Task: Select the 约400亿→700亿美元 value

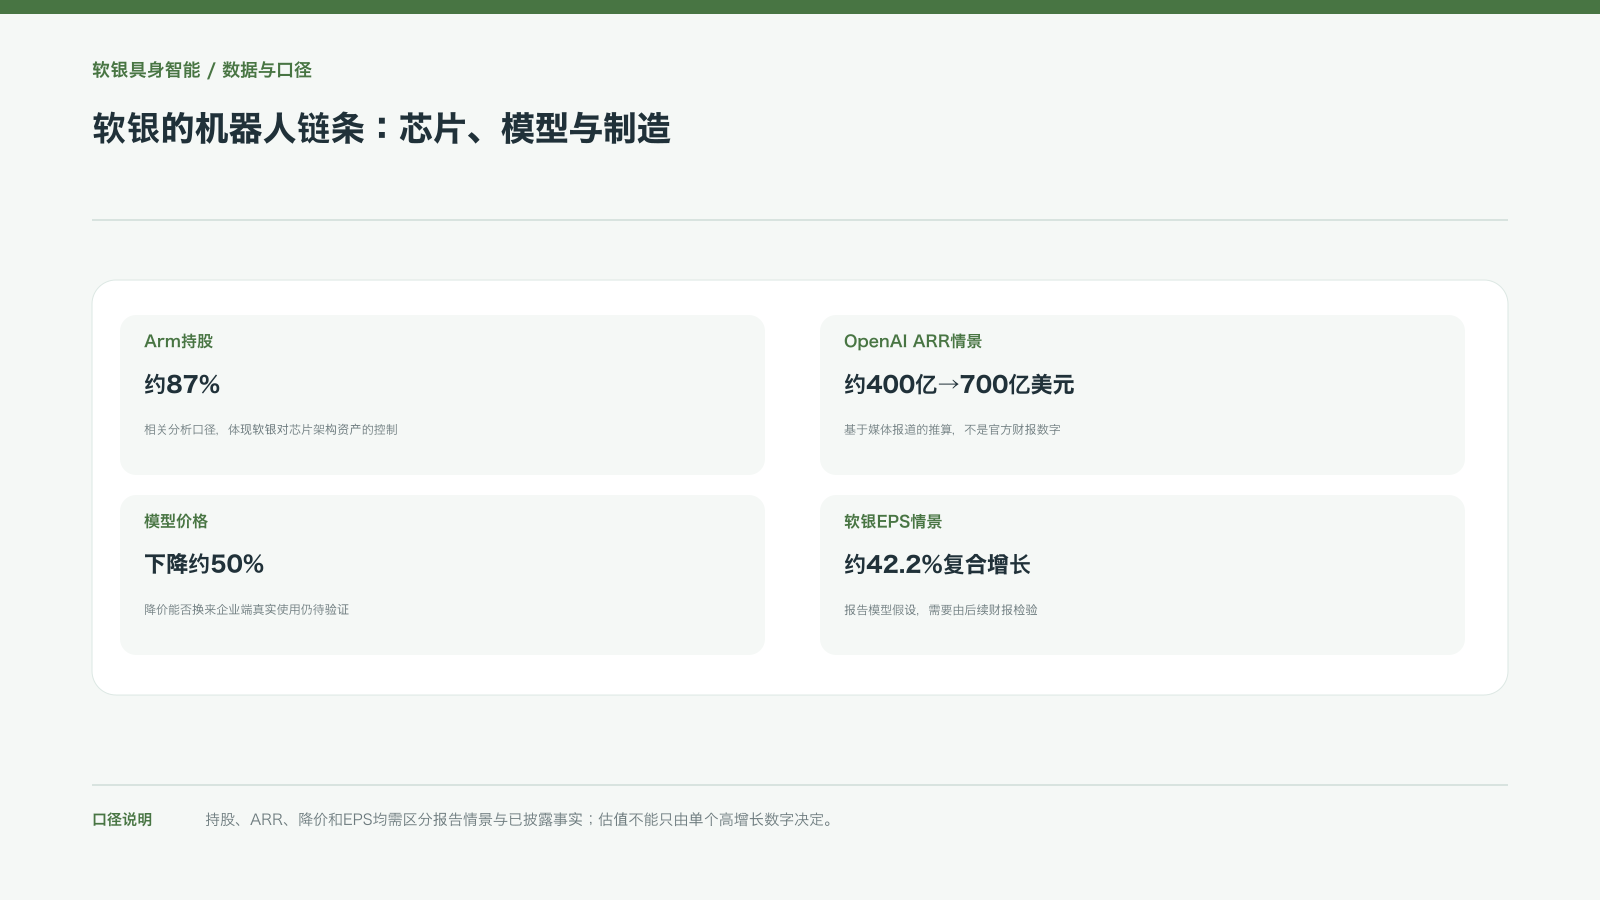Action: point(959,384)
